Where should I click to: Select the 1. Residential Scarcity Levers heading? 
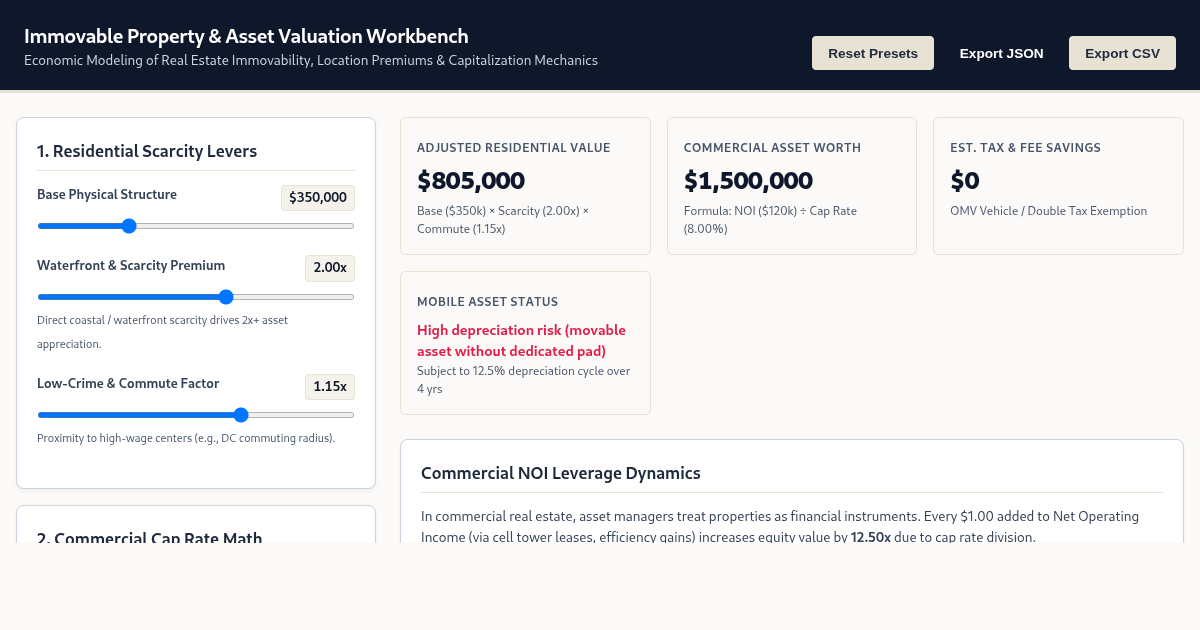click(147, 151)
